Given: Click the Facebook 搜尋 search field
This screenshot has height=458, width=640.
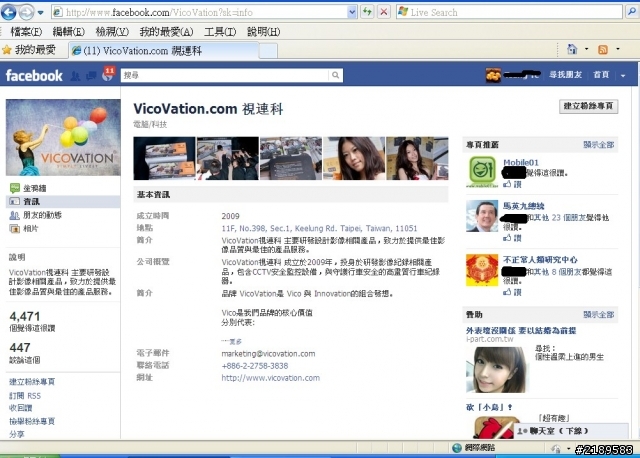Looking at the screenshot, I should coord(224,75).
